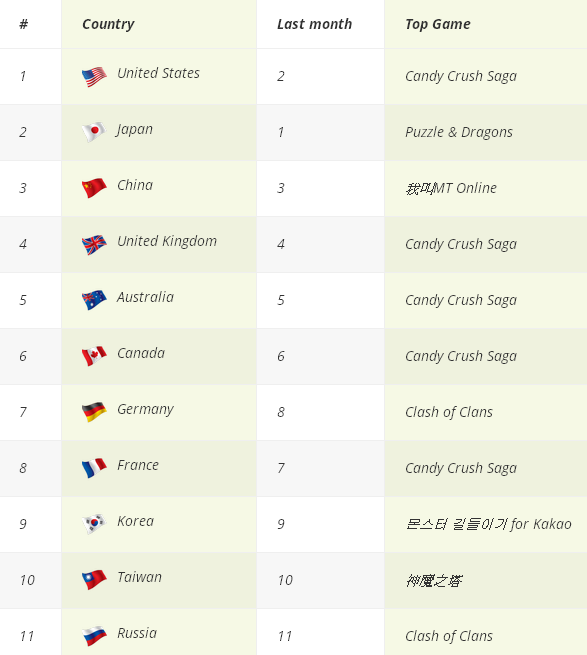Select the Top Game column header

[x=438, y=24]
